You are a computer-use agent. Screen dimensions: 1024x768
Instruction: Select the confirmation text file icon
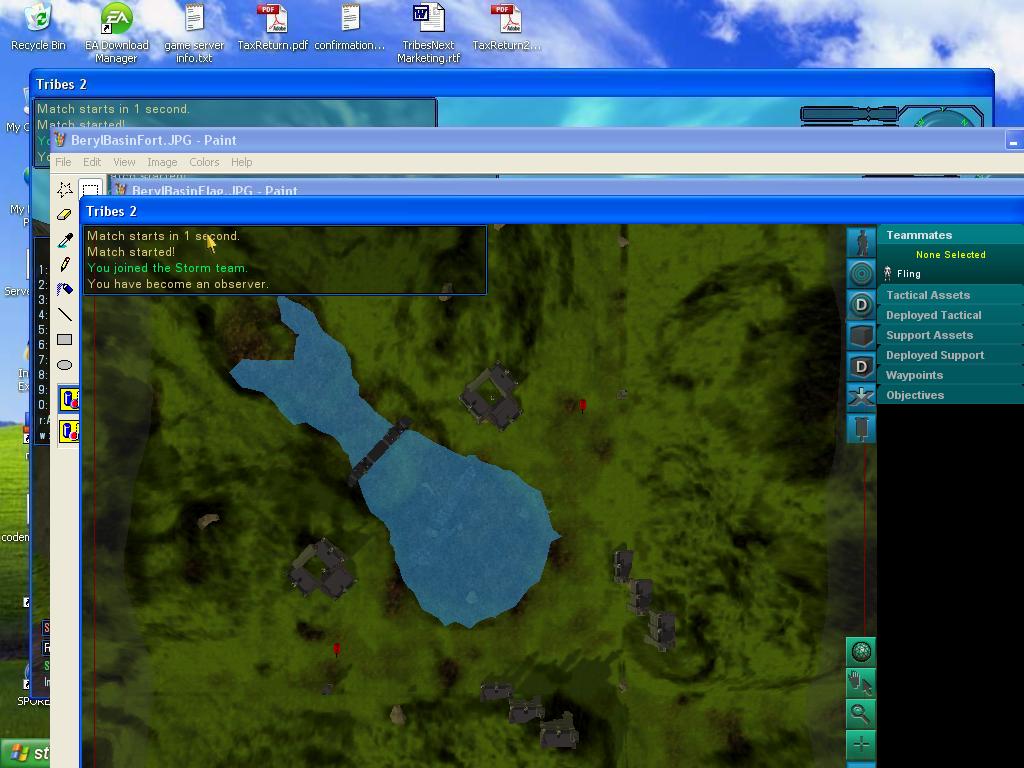[350, 27]
